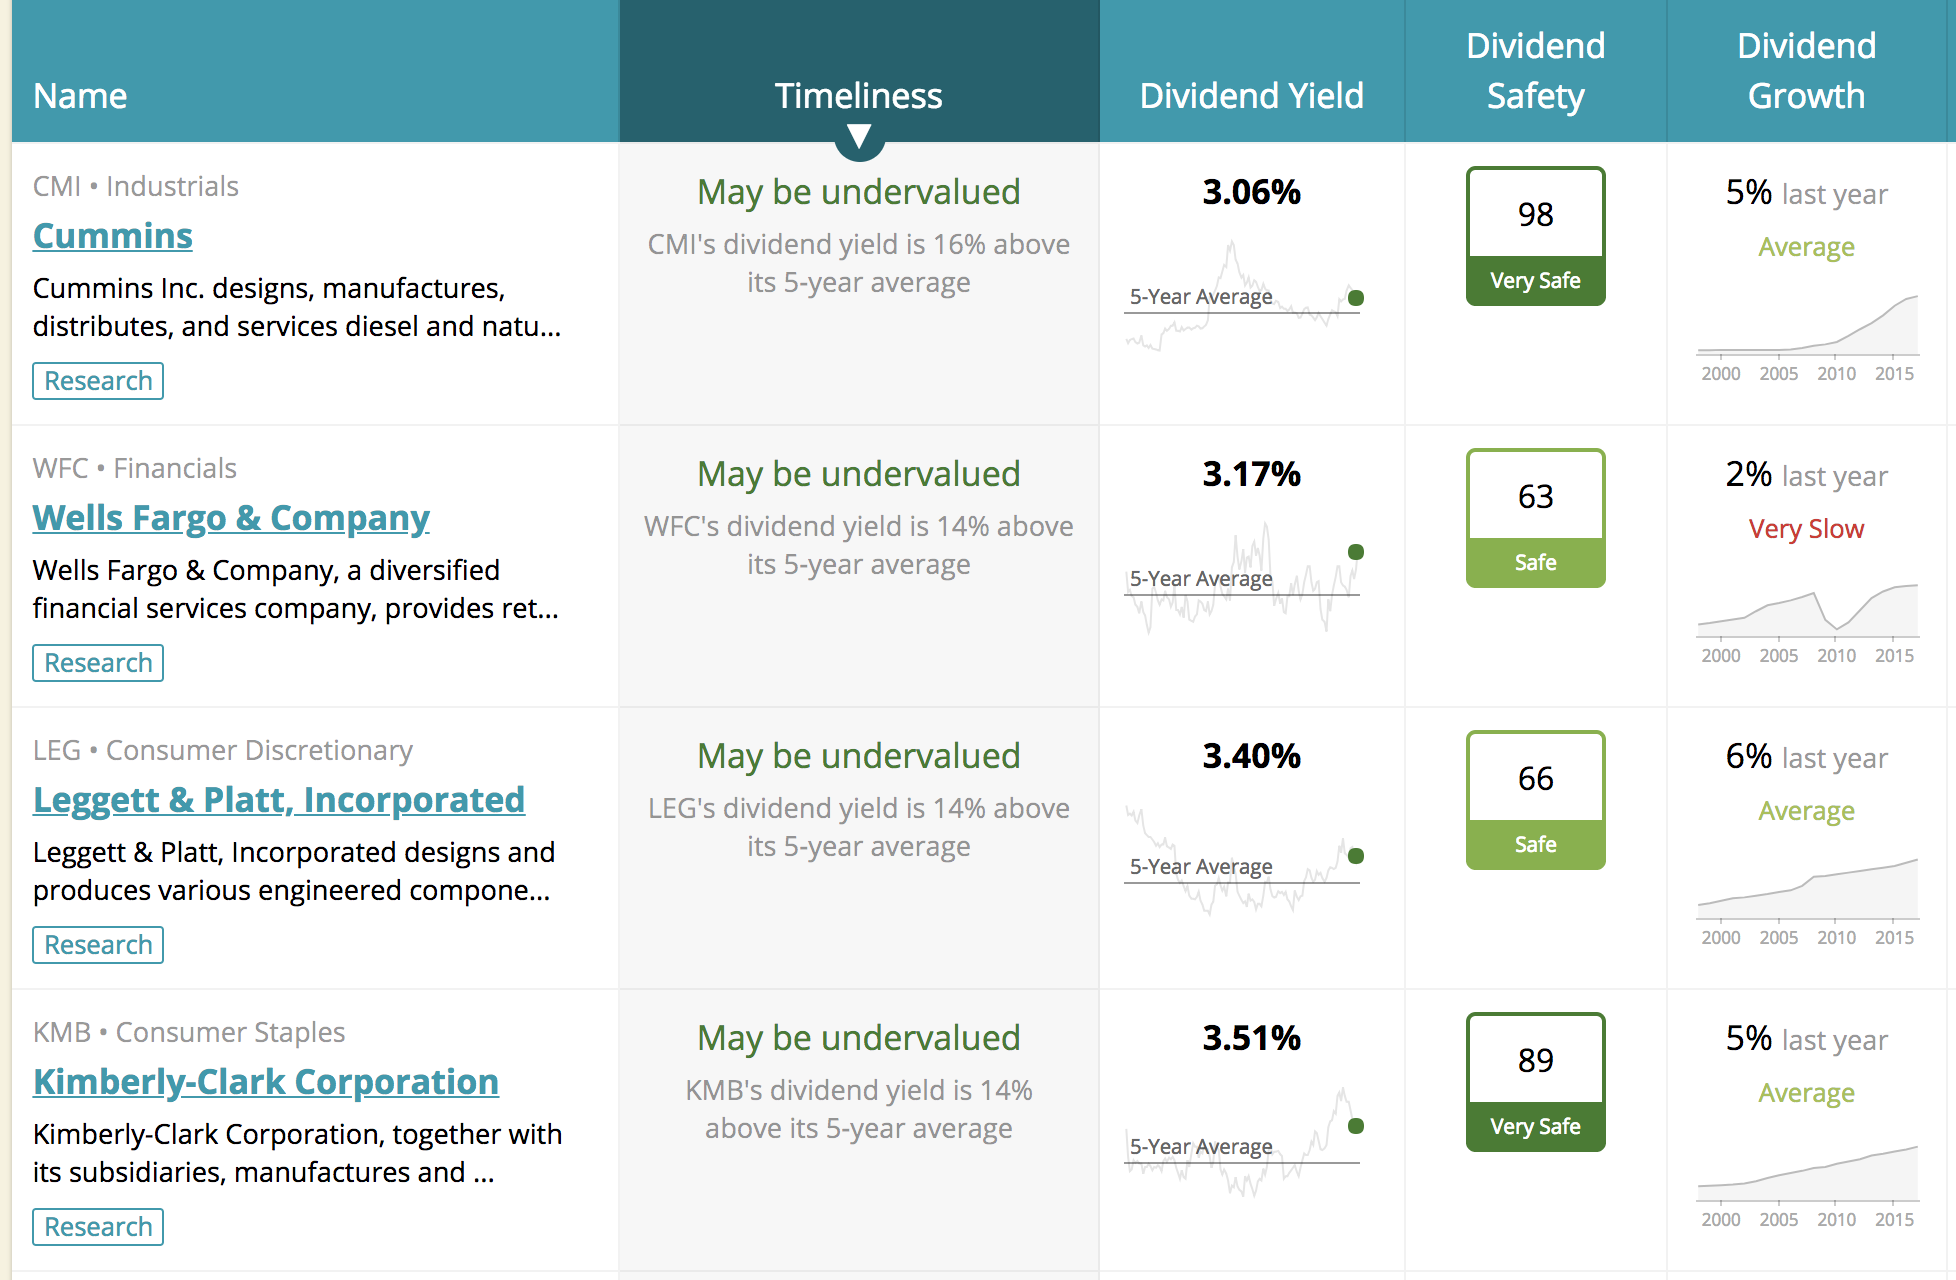Screen dimensions: 1956x1280
Task: Click the Research button for Cummins
Action: (98, 381)
